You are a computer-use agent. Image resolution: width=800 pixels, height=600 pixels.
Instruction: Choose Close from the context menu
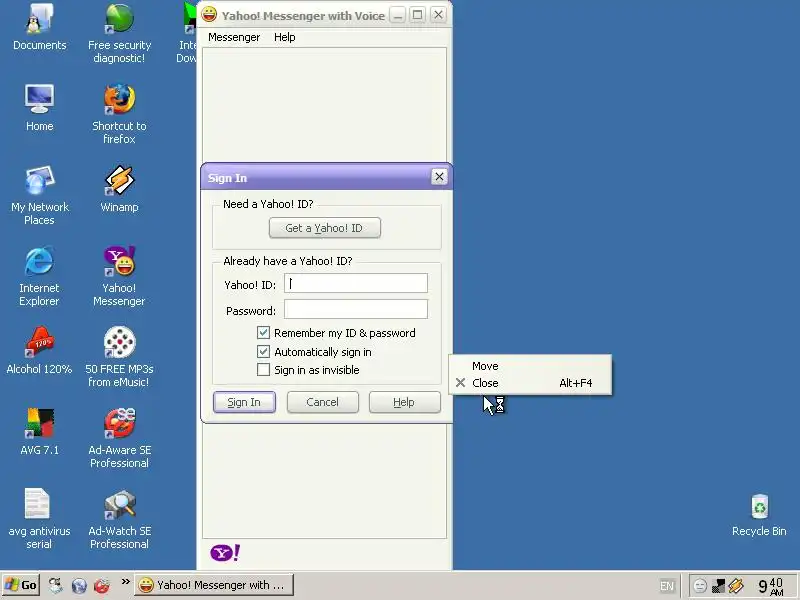point(530,383)
